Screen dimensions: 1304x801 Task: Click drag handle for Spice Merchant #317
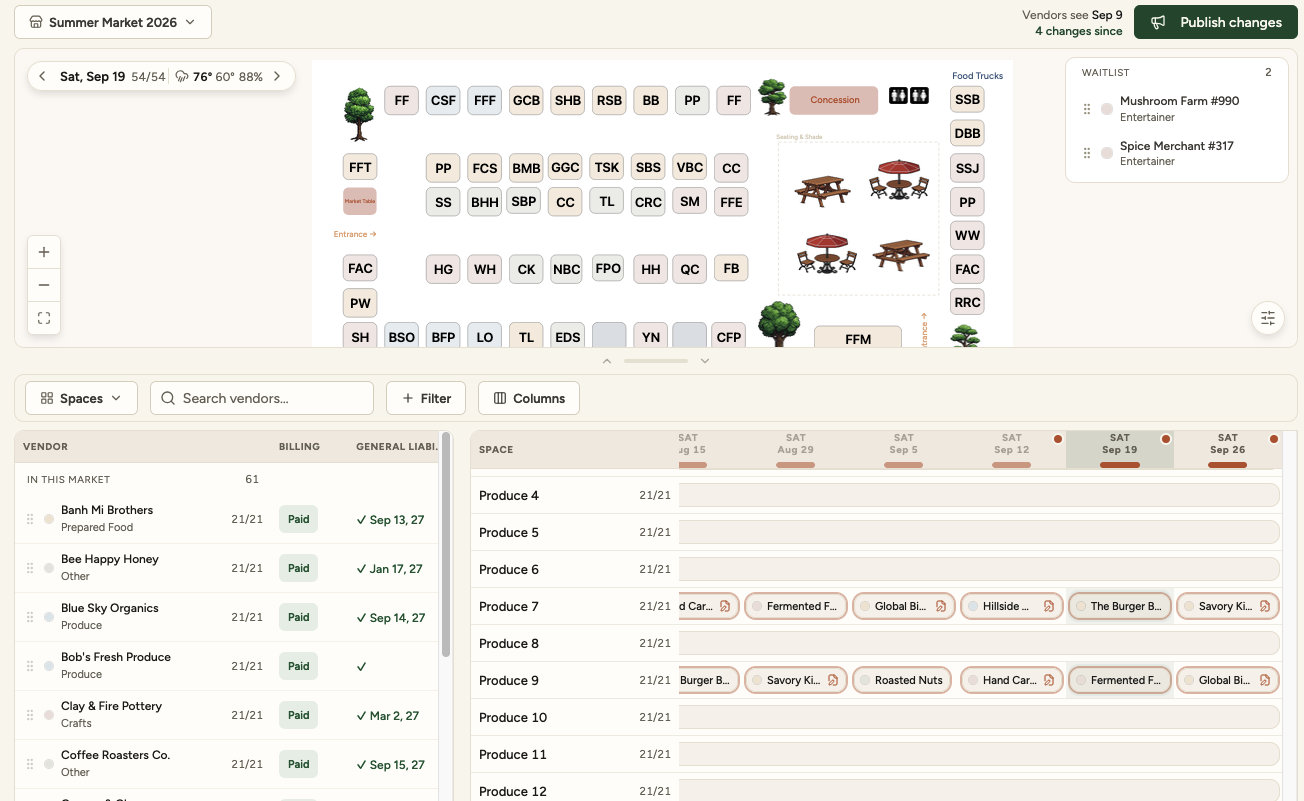pos(1087,153)
